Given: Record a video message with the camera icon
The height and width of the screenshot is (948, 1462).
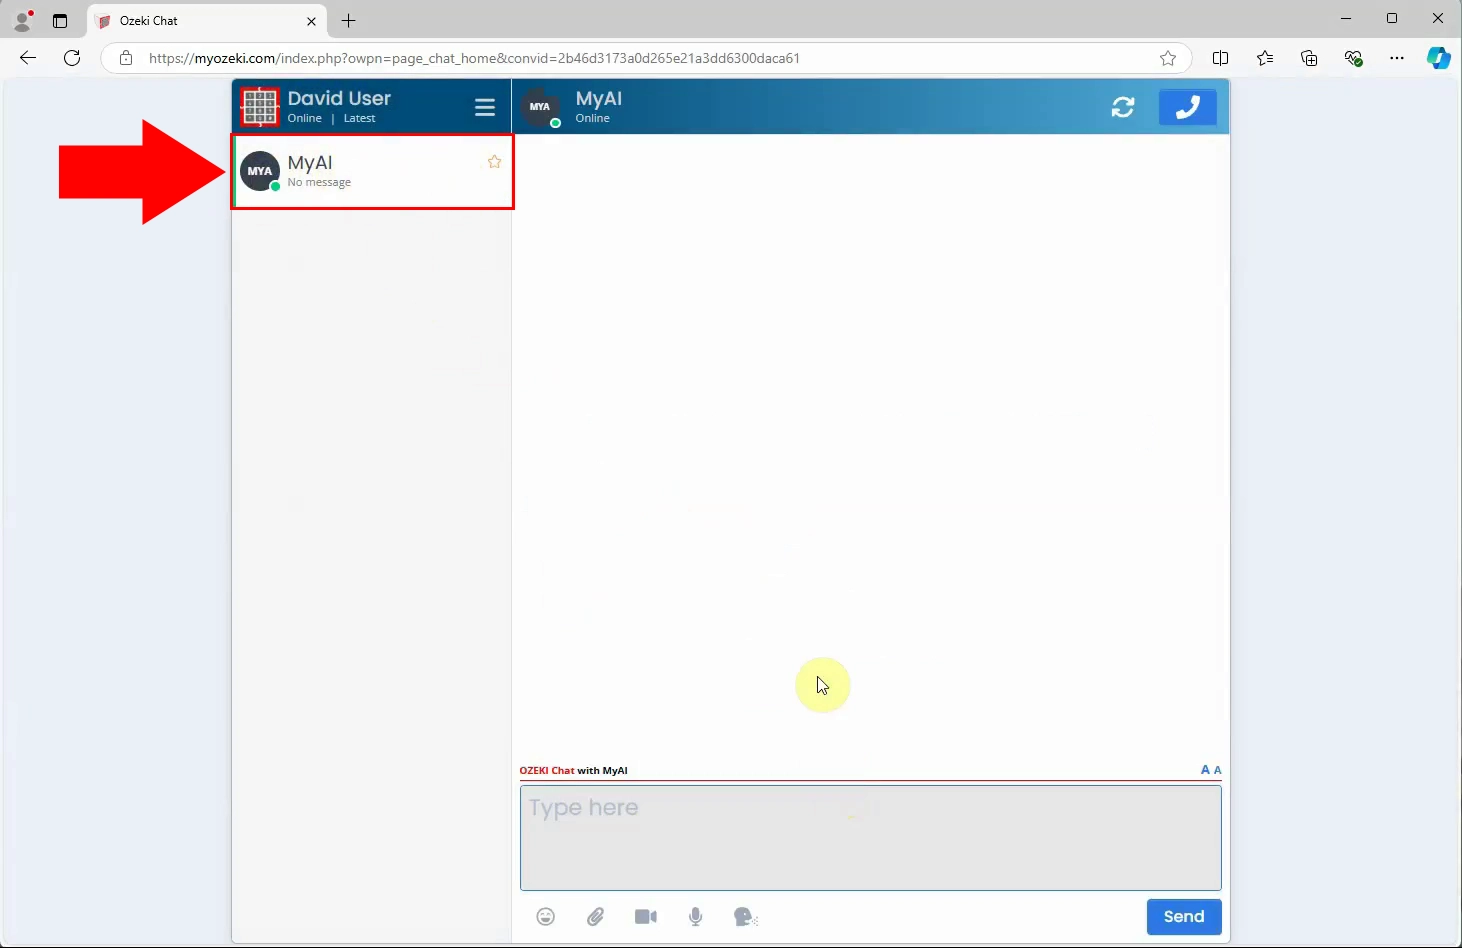Looking at the screenshot, I should click(646, 917).
